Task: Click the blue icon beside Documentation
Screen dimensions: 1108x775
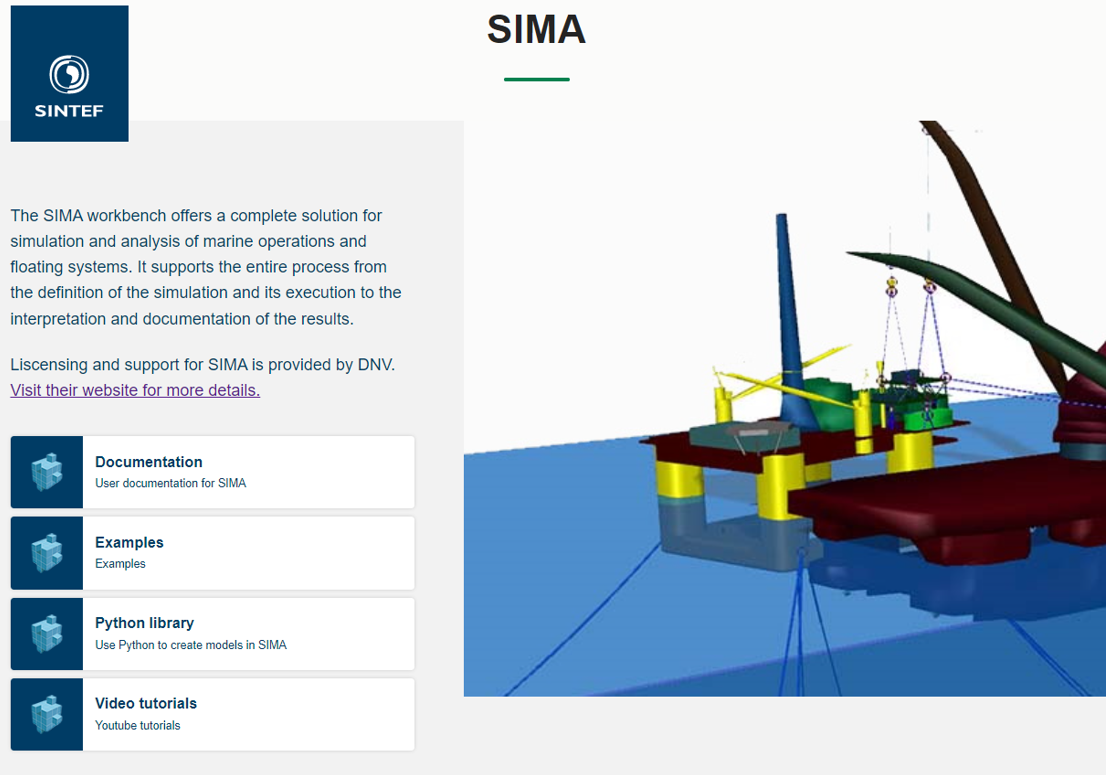Action: (x=46, y=471)
